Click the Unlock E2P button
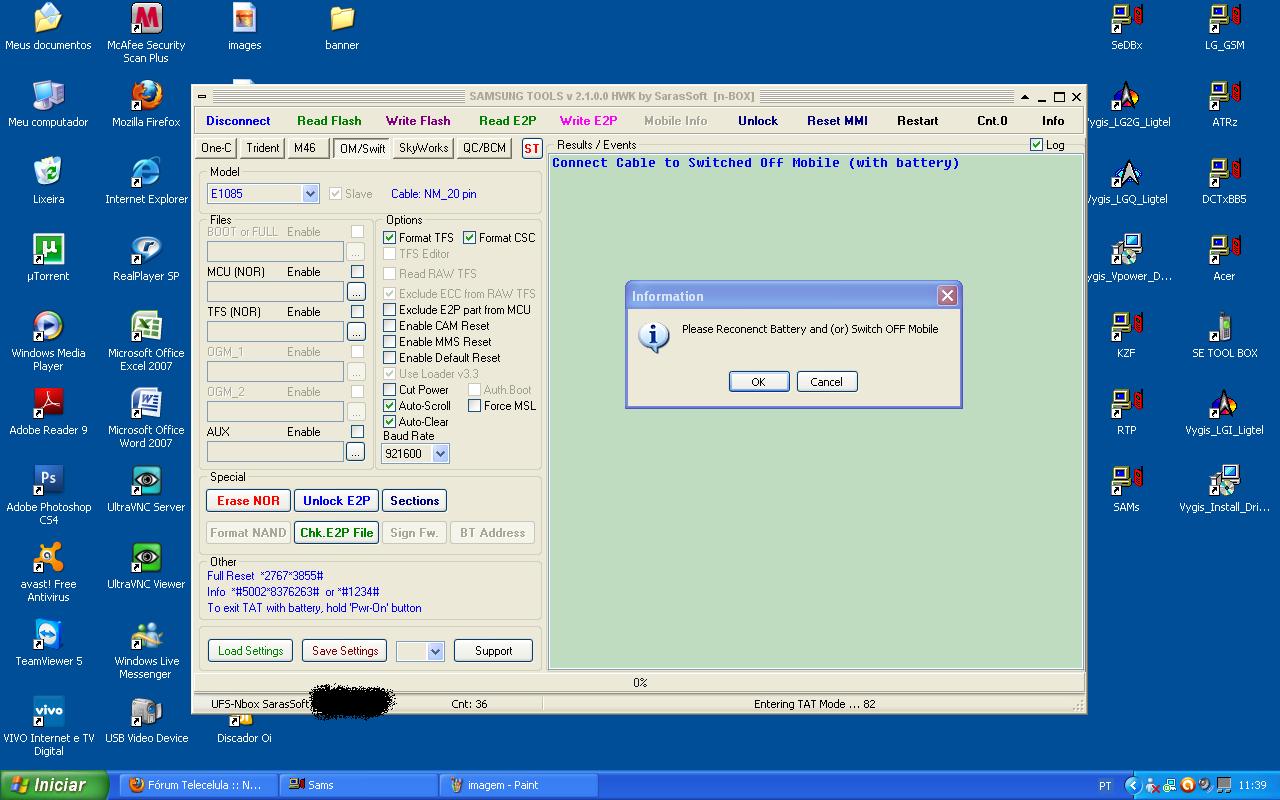This screenshot has height=800, width=1280. point(336,501)
